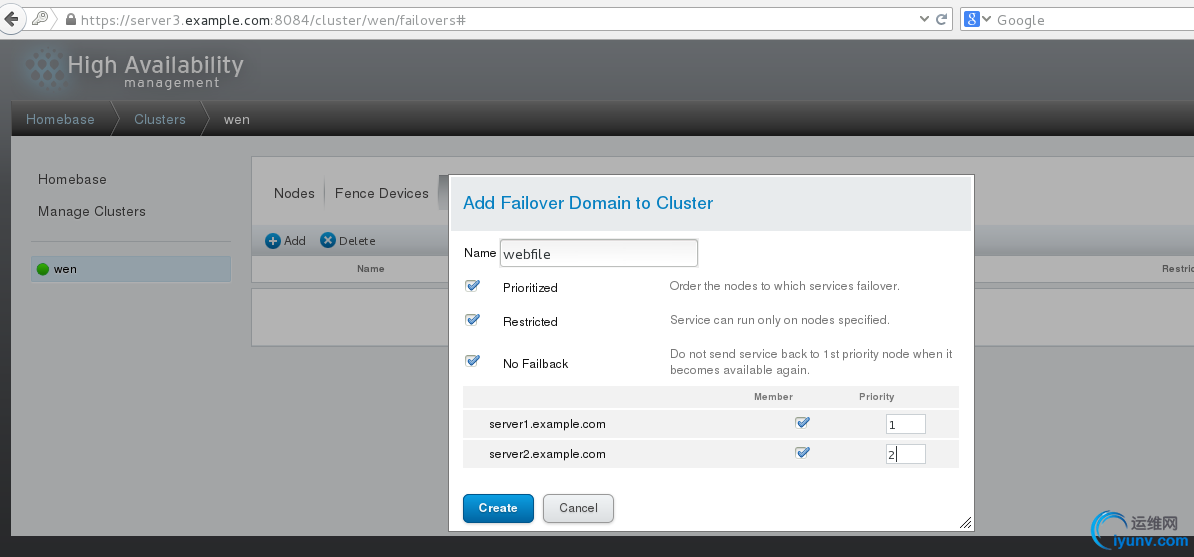Click the Create button
This screenshot has width=1194, height=557.
pos(498,508)
